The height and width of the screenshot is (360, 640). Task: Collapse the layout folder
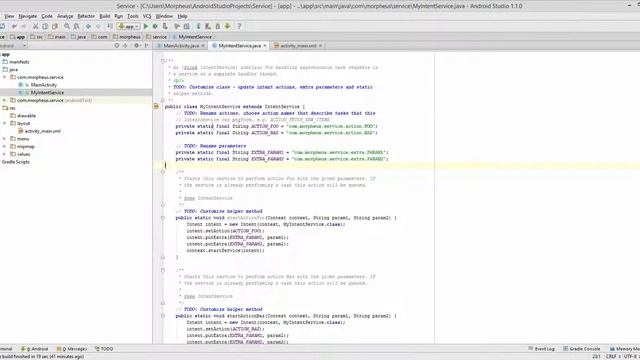(x=4, y=123)
